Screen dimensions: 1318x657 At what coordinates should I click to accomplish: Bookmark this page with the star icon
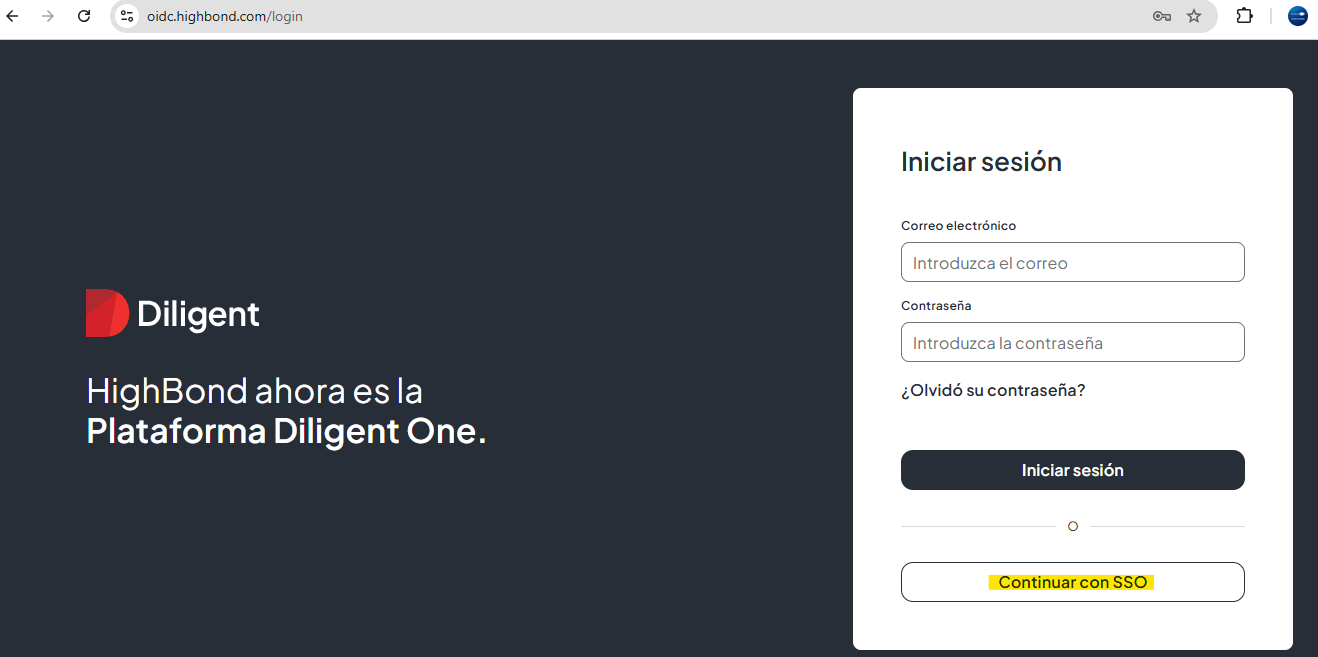click(x=1194, y=16)
